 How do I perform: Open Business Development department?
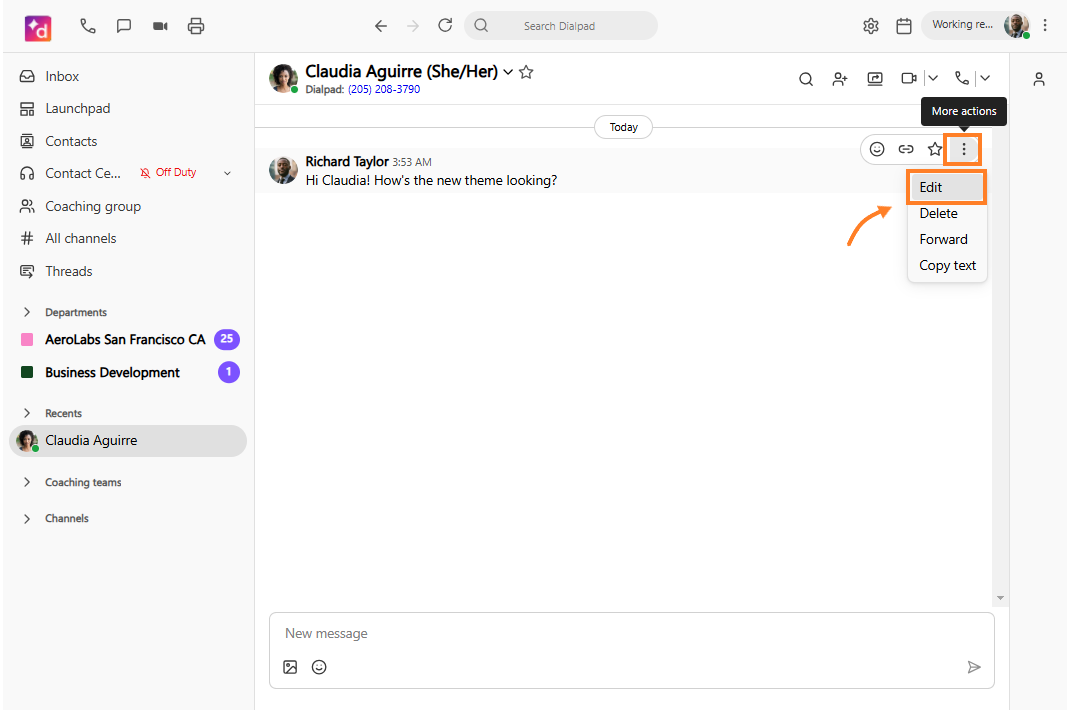point(112,373)
